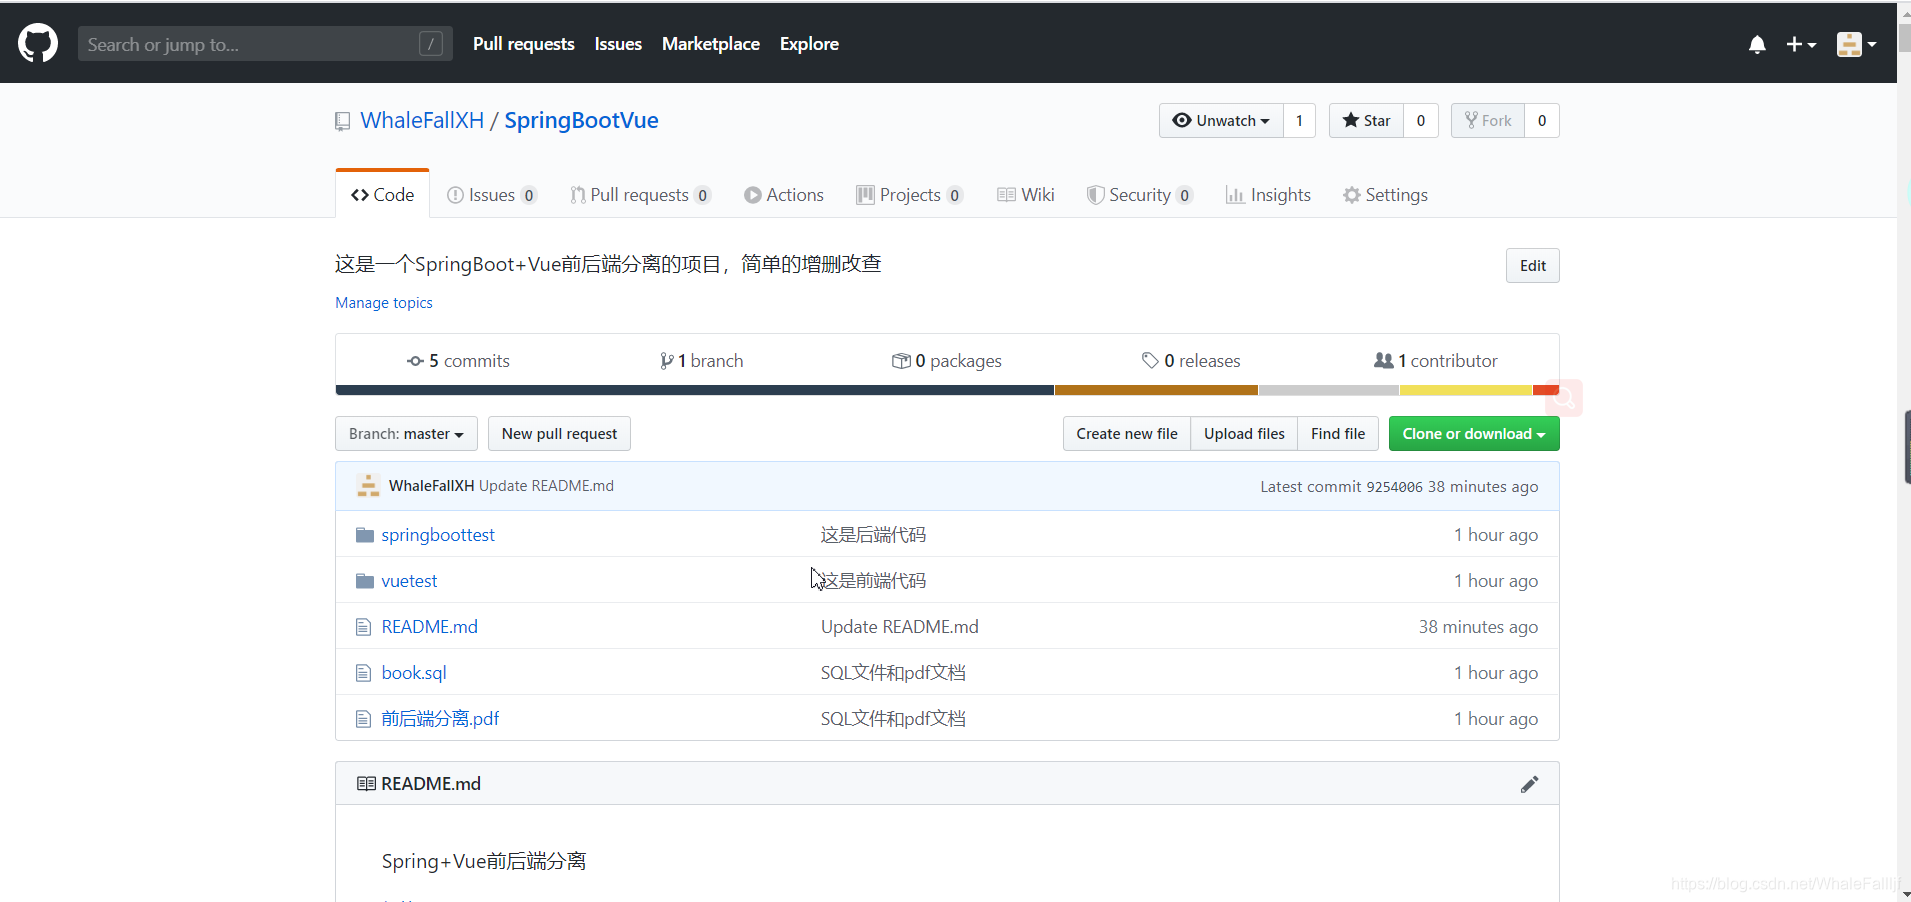Open the WhaleFallXH owner profile link

pyautogui.click(x=422, y=120)
